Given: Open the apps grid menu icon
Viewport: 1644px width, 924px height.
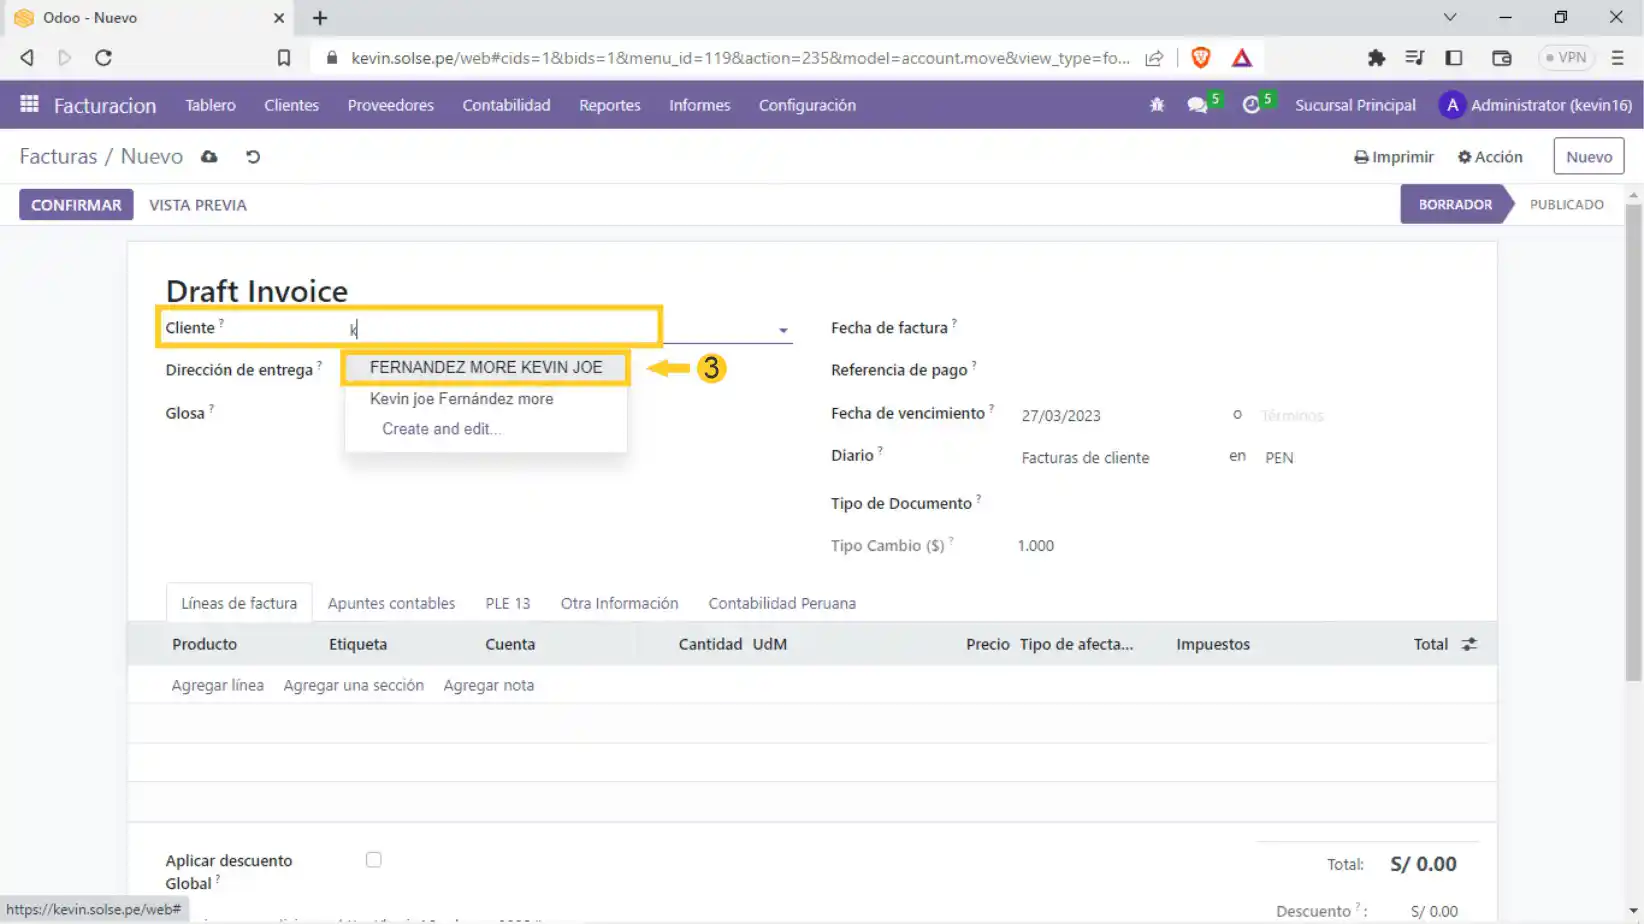Looking at the screenshot, I should (x=29, y=104).
